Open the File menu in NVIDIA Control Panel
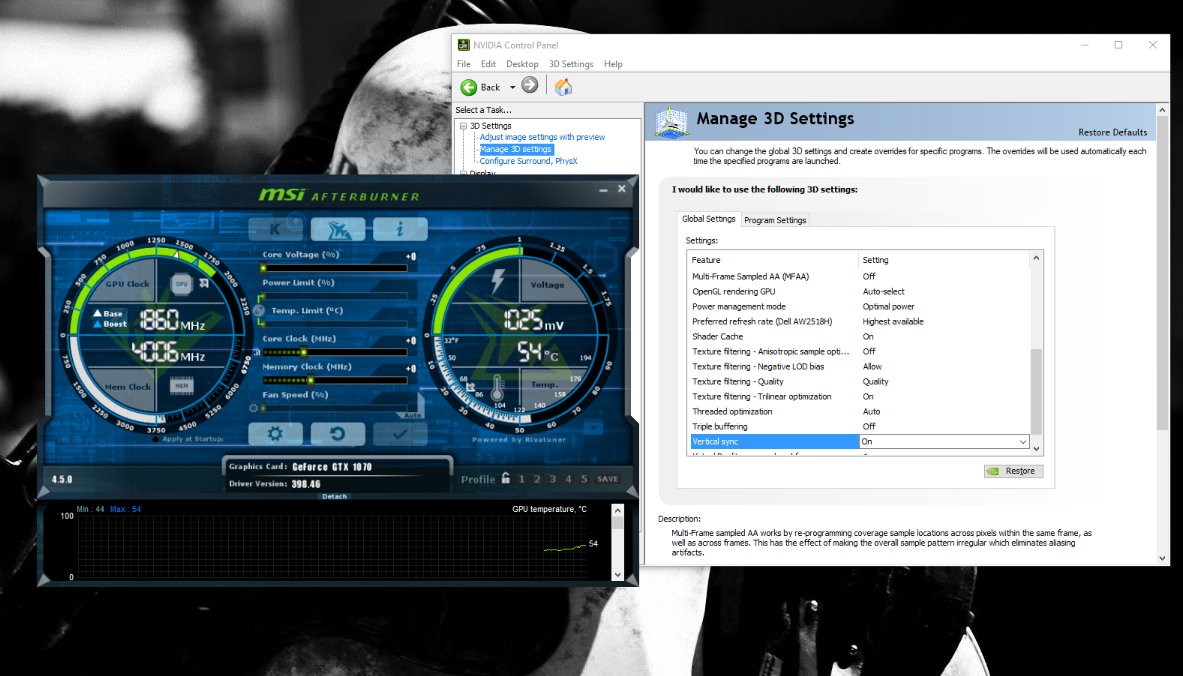 point(463,64)
